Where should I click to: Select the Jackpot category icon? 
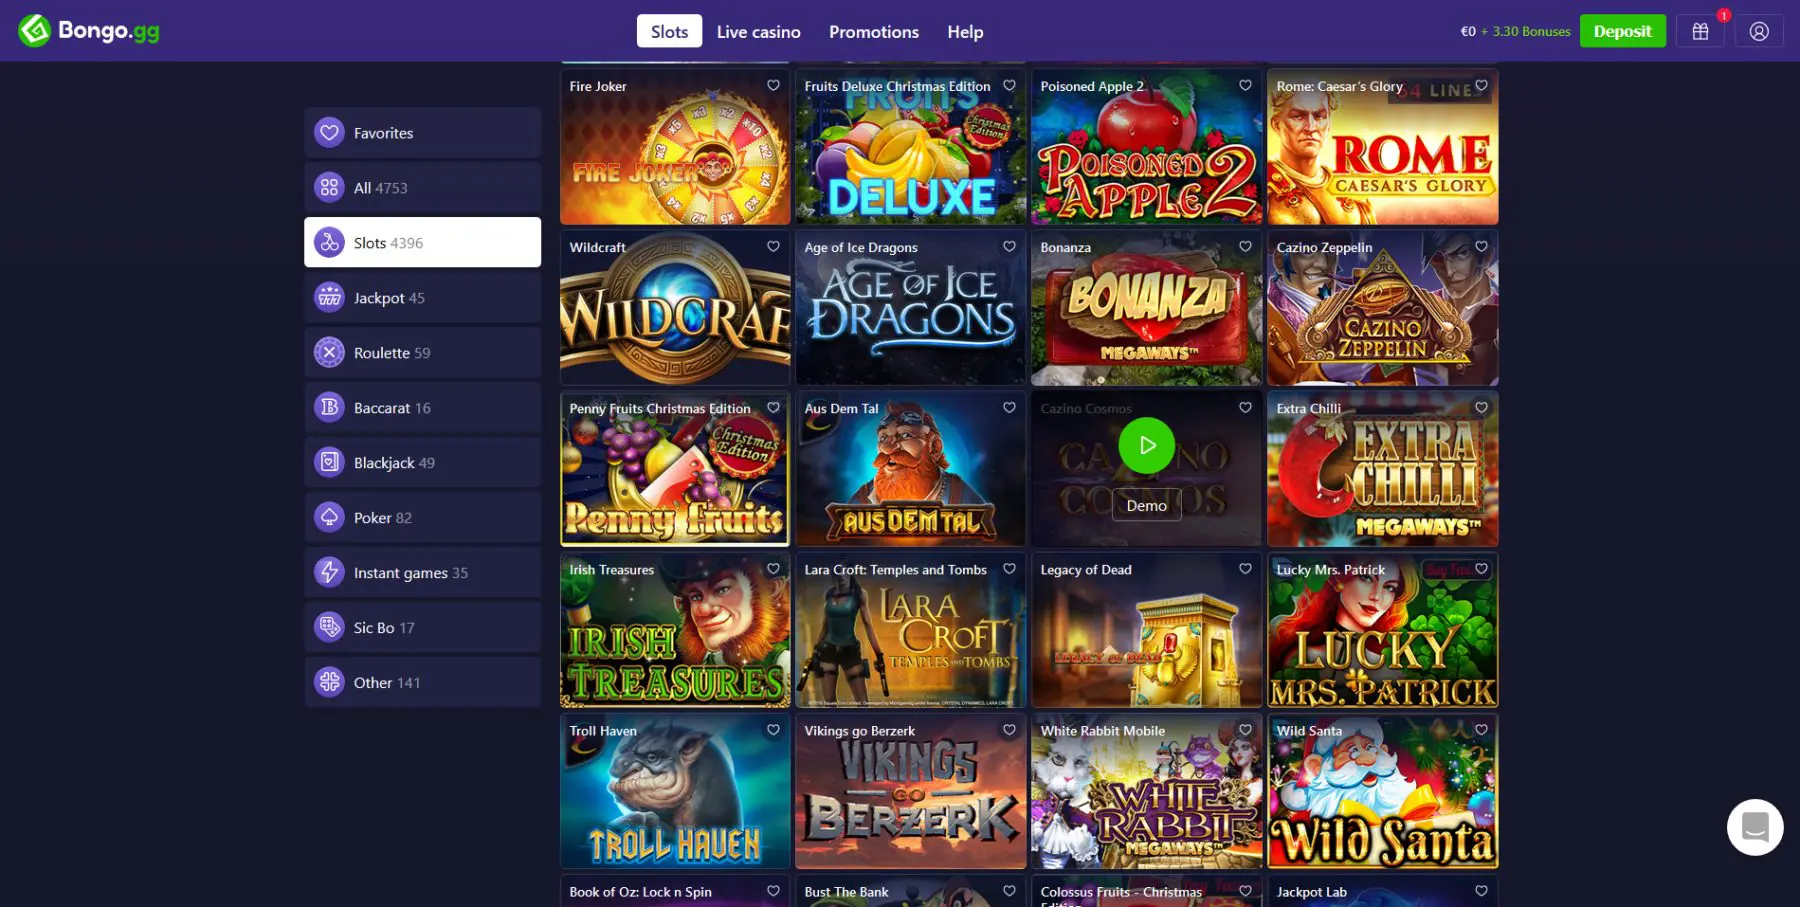(x=328, y=297)
